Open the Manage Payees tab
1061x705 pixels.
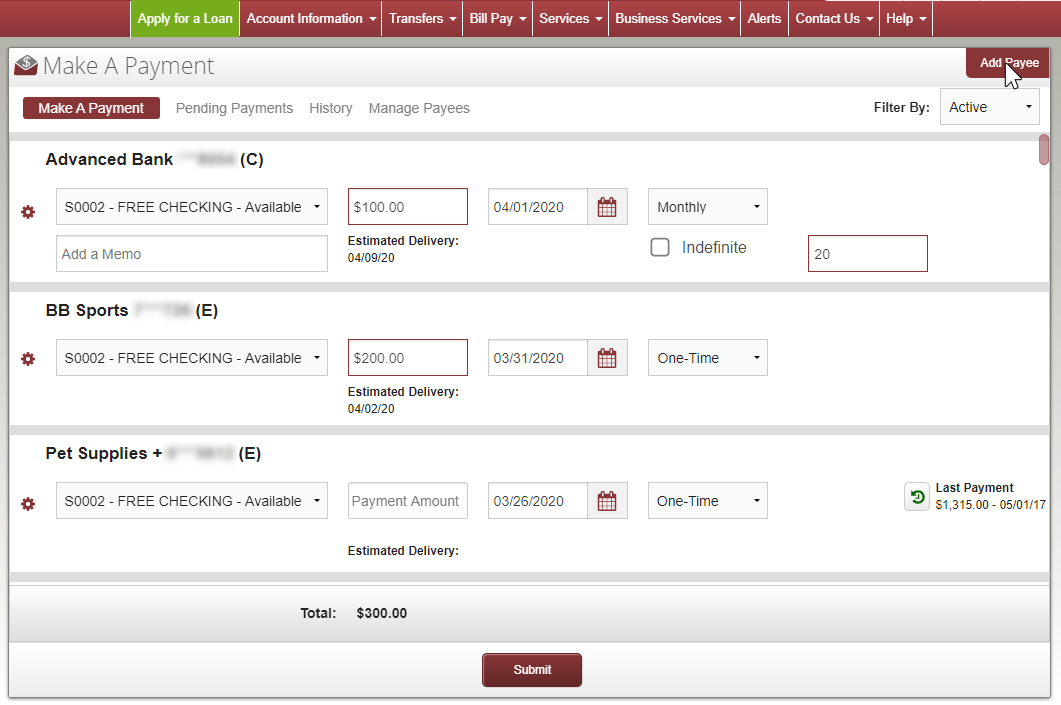(x=419, y=108)
